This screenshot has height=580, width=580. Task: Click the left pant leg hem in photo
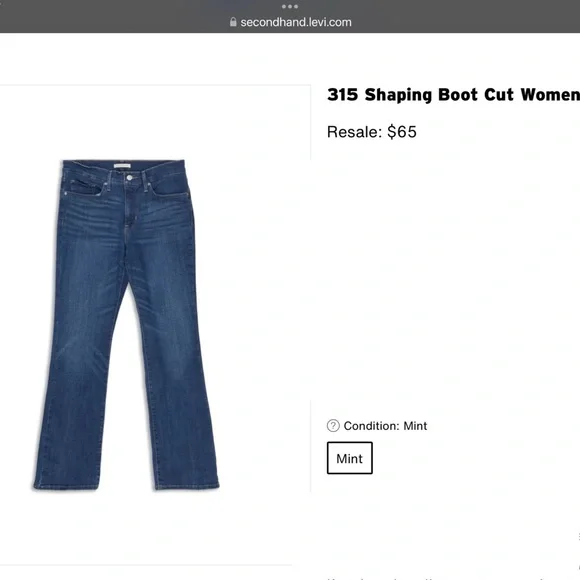[67, 485]
